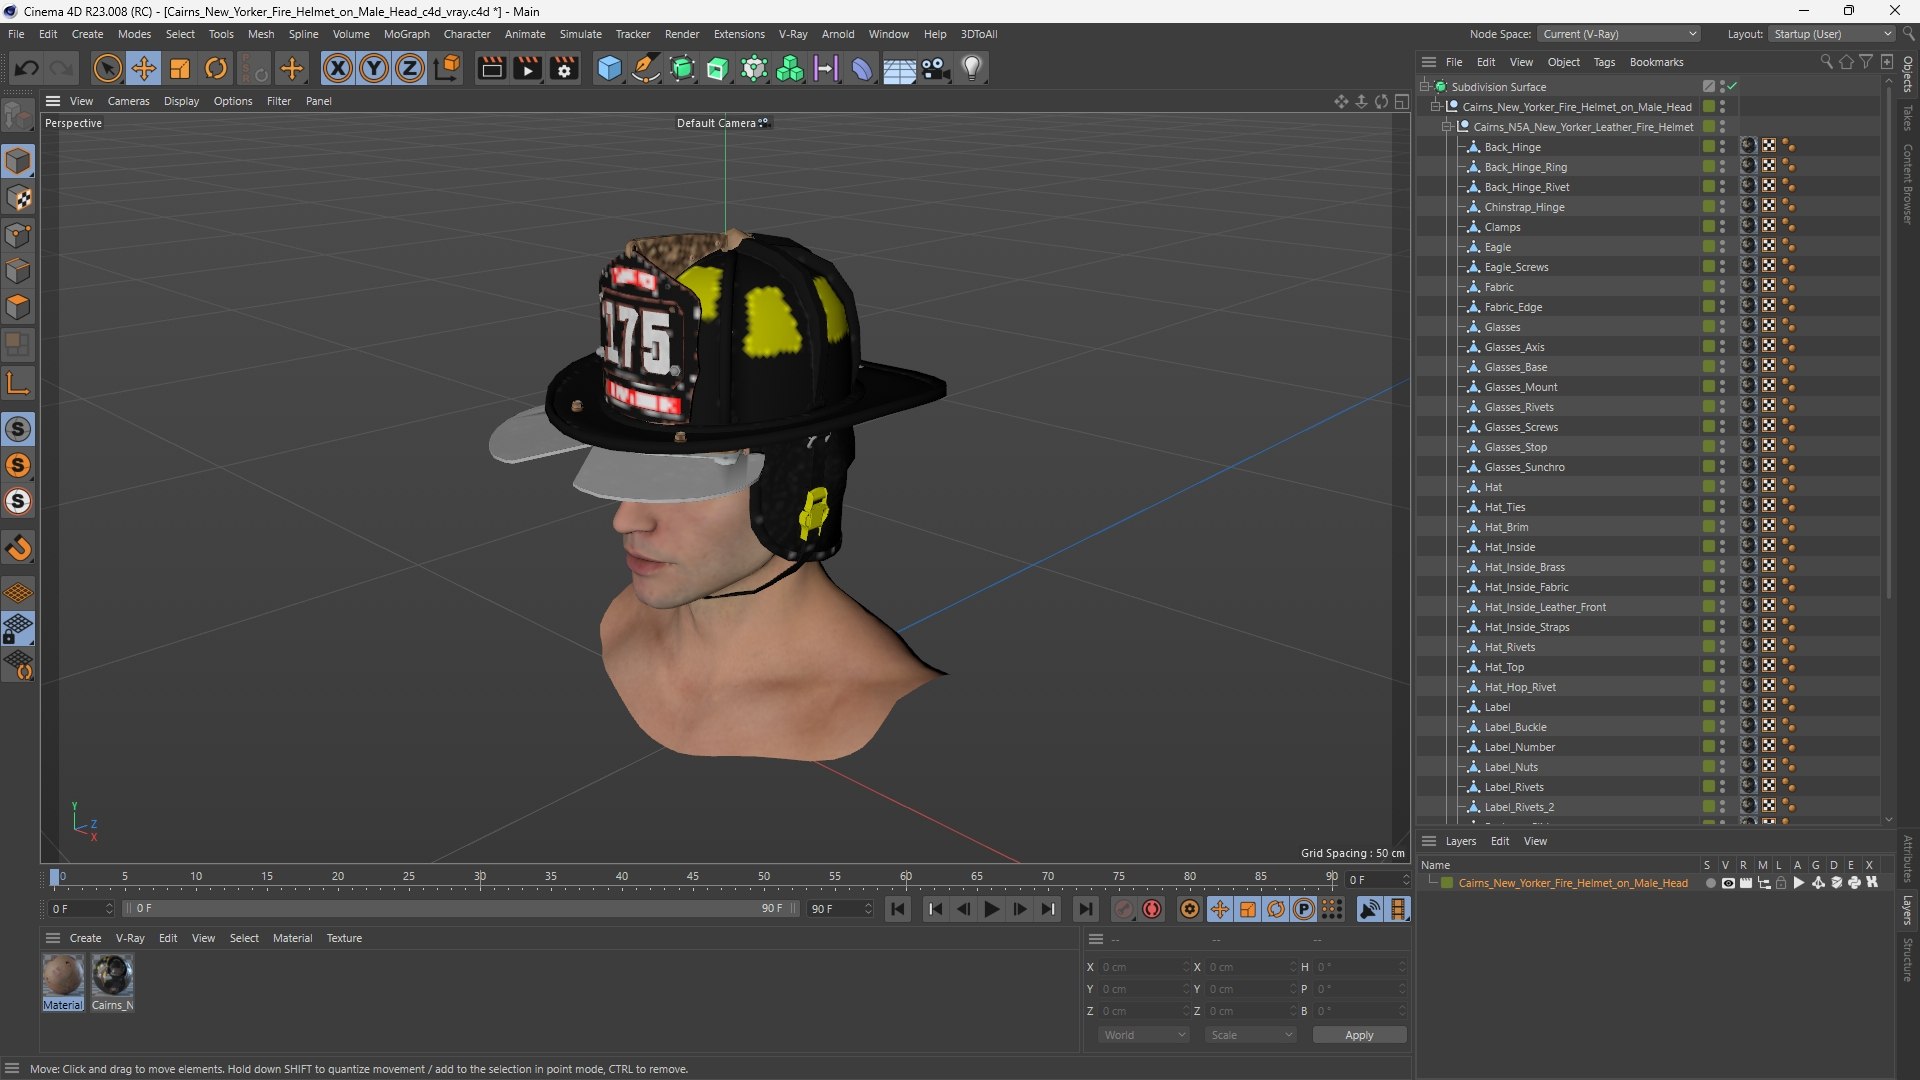The width and height of the screenshot is (1920, 1080).
Task: Play the animation forward
Action: 991,909
